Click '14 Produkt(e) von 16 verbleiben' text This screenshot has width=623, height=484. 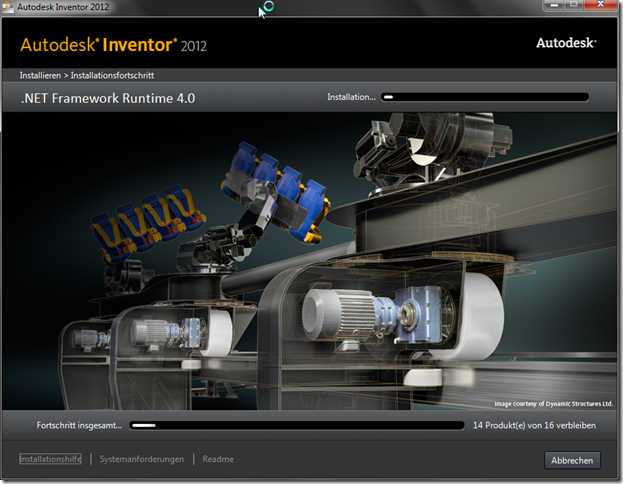tap(534, 425)
